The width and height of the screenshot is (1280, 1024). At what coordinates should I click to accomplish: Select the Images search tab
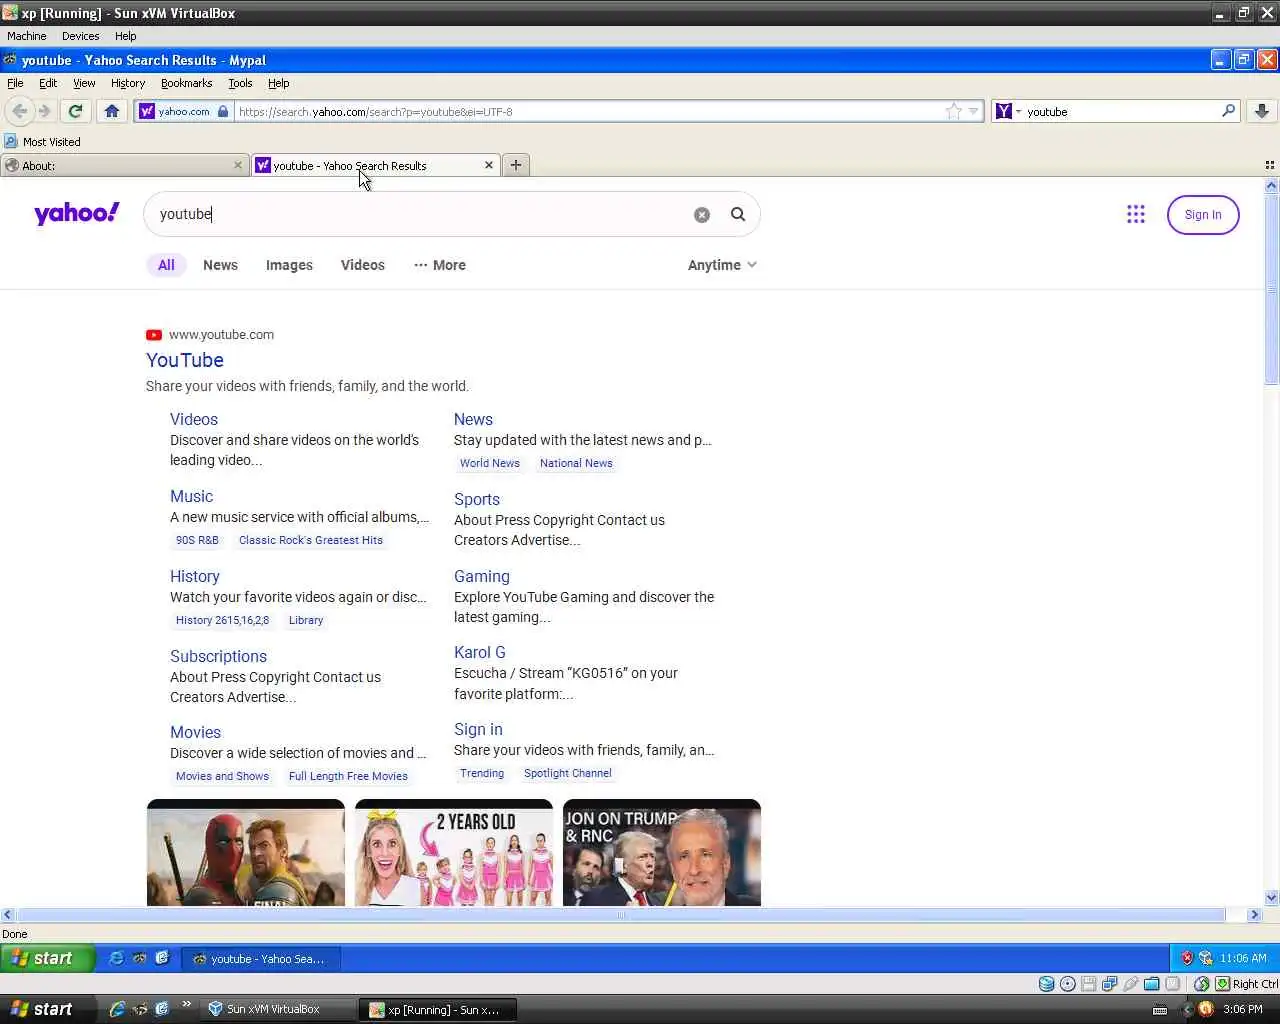[x=289, y=265]
